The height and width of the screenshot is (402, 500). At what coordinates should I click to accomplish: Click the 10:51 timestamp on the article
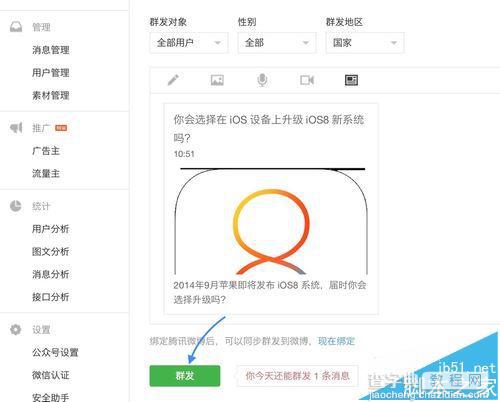tap(184, 154)
